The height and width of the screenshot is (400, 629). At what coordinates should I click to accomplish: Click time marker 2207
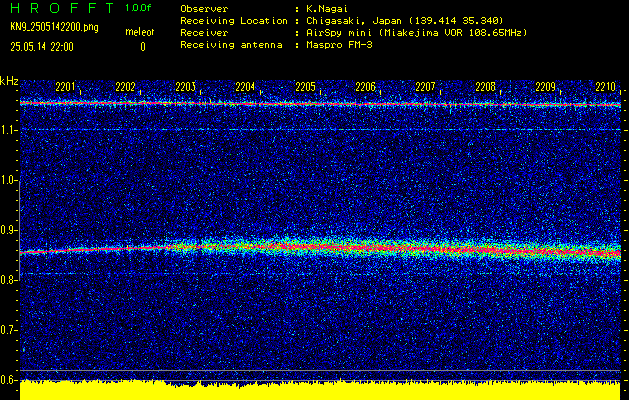(x=425, y=87)
